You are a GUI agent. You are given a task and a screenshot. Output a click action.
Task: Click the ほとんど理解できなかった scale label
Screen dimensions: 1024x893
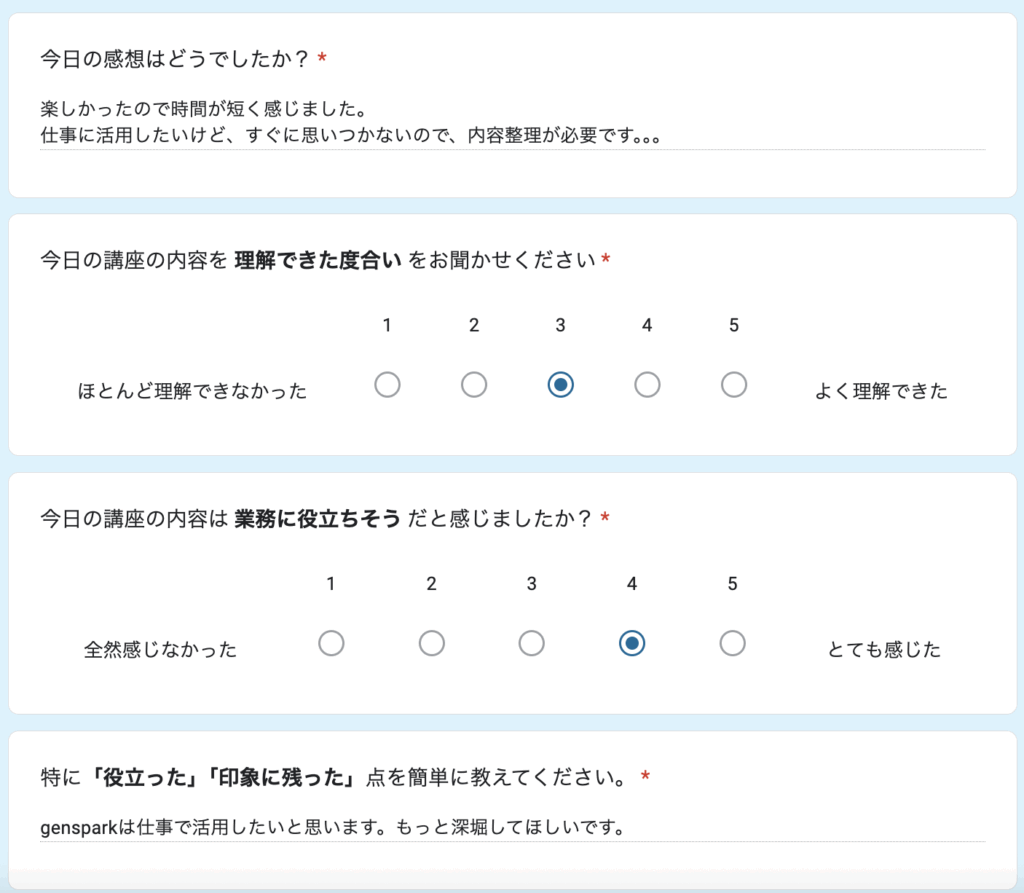(x=192, y=391)
